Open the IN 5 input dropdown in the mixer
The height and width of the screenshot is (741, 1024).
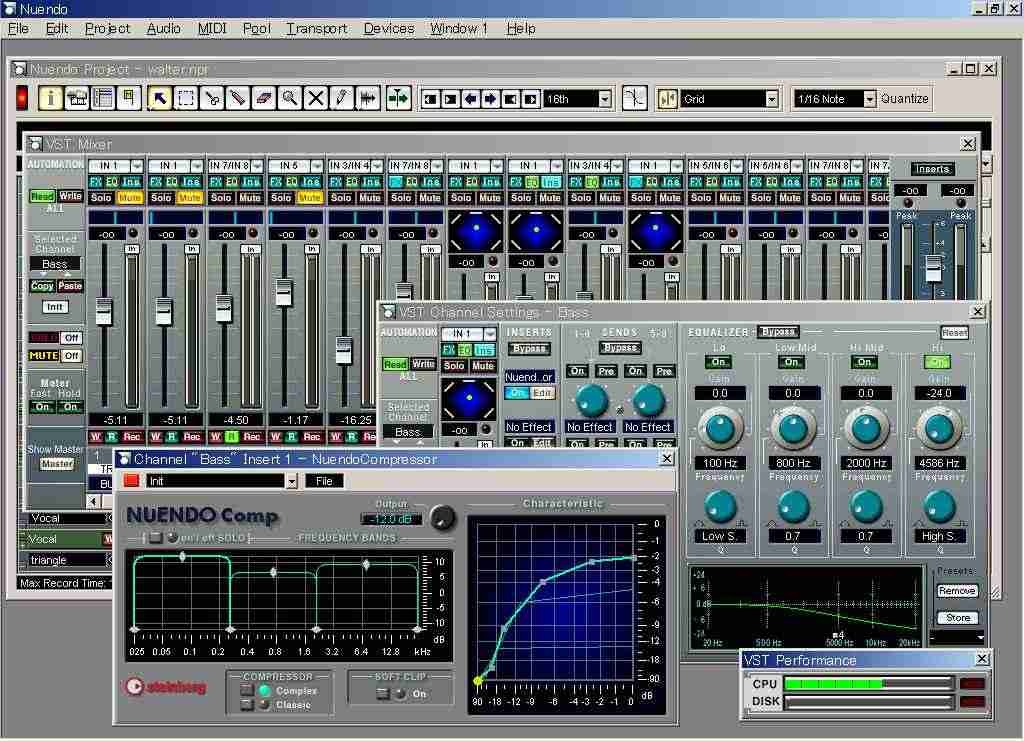[x=317, y=166]
